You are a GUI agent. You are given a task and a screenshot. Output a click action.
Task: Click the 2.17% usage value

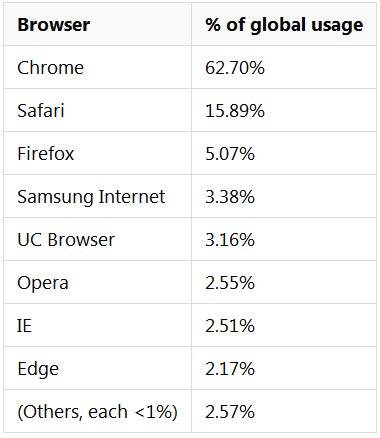(x=230, y=368)
